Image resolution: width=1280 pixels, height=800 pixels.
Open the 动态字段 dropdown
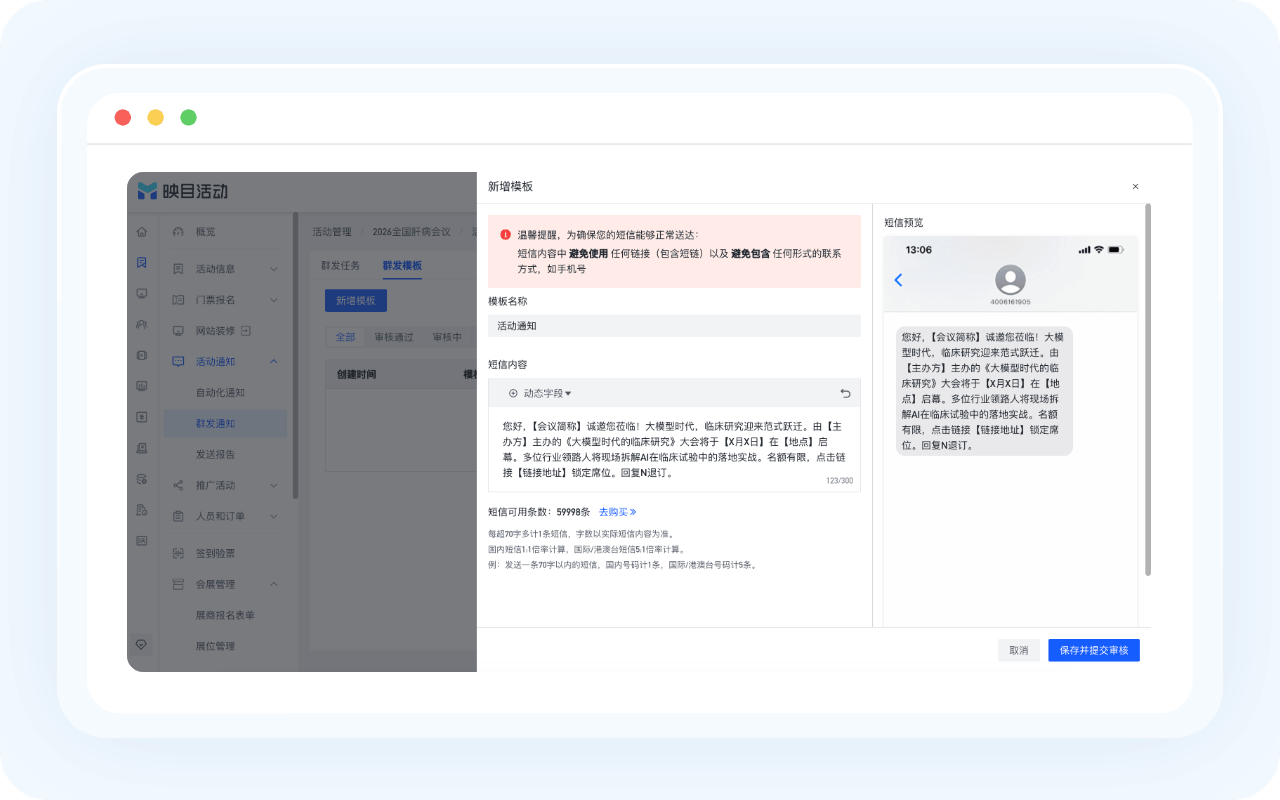(x=540, y=394)
